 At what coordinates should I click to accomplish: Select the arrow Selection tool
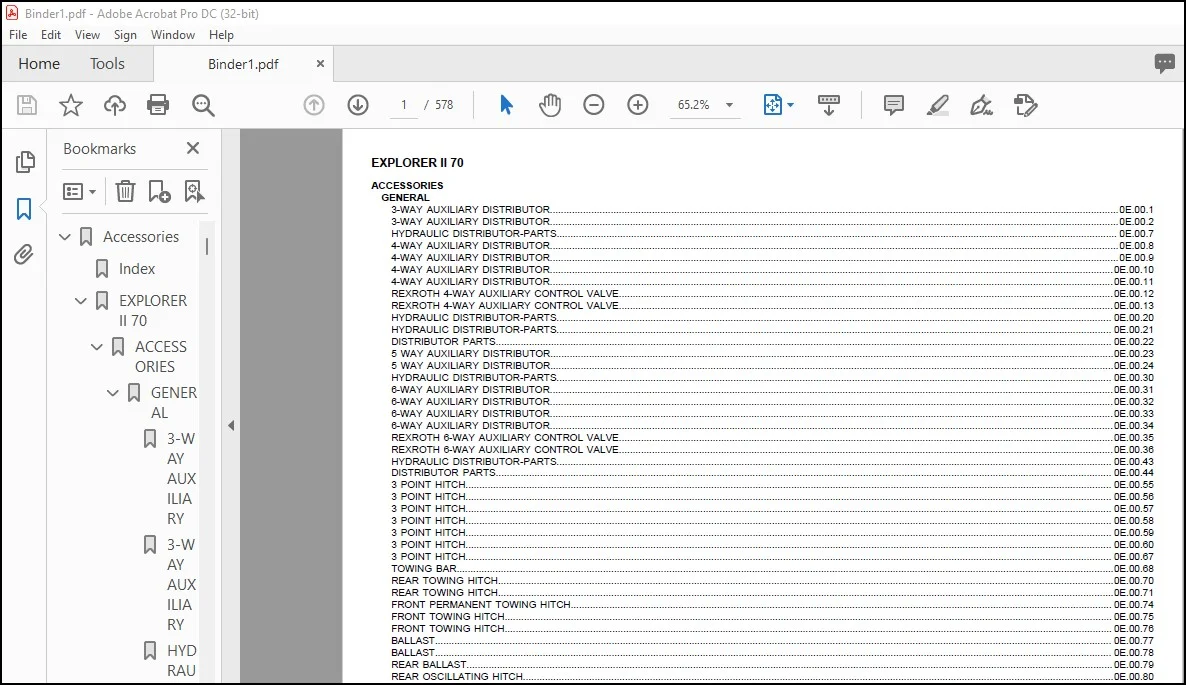pyautogui.click(x=506, y=105)
